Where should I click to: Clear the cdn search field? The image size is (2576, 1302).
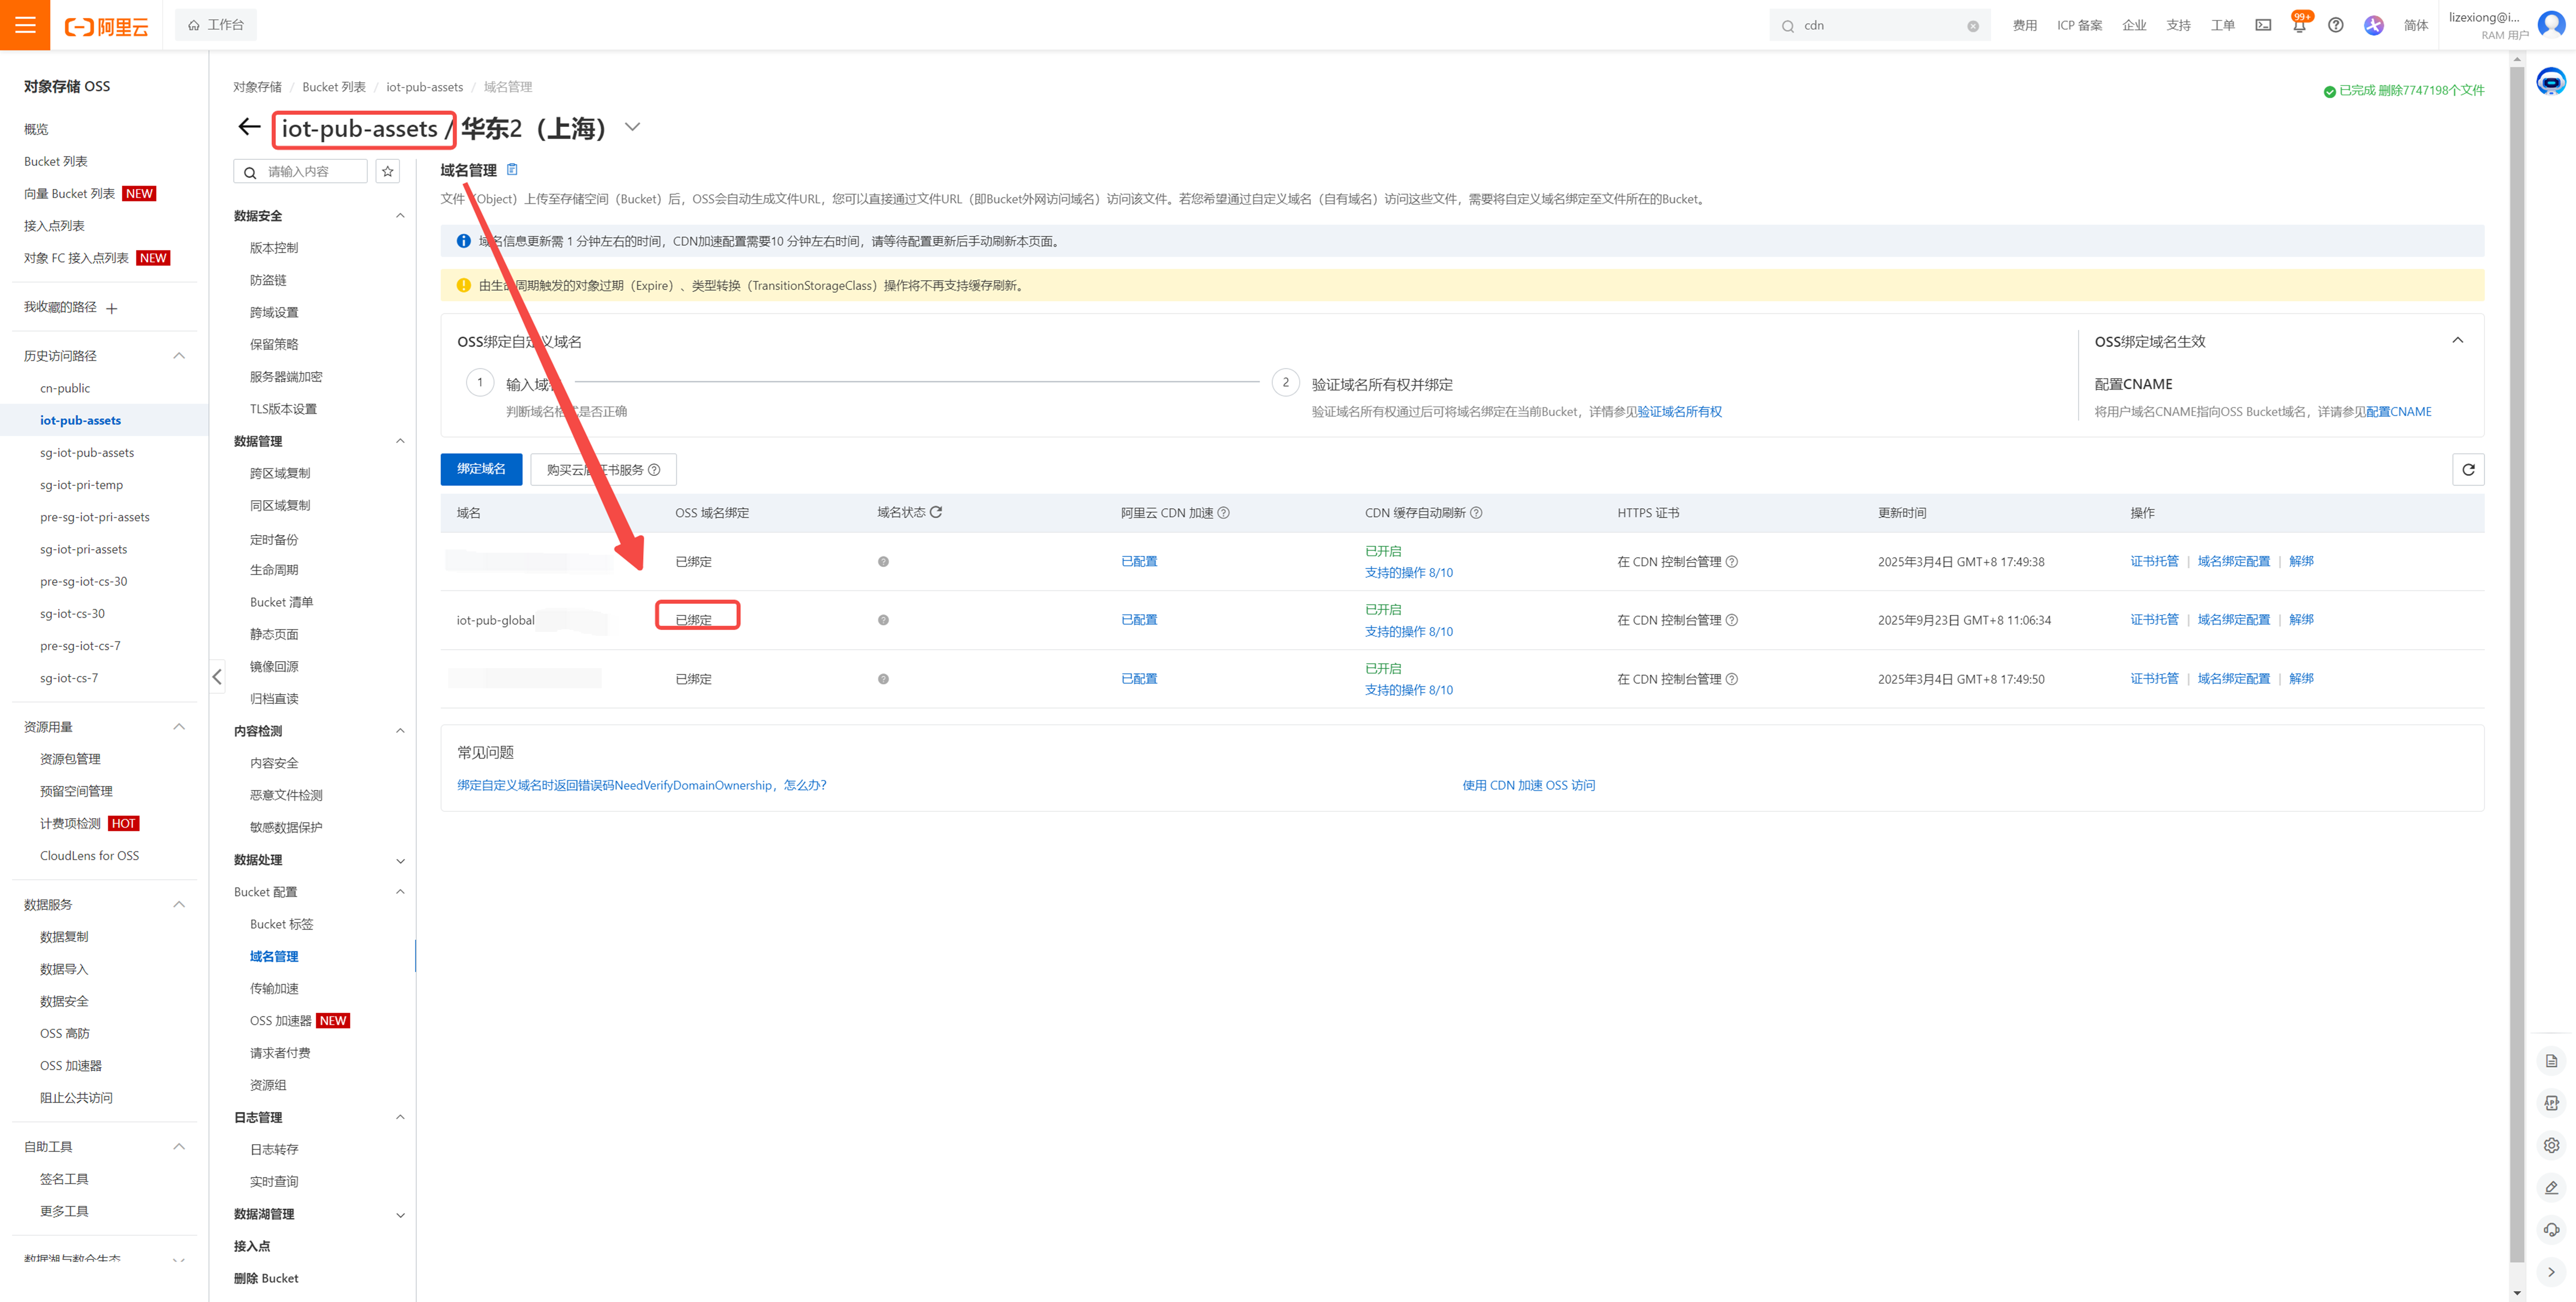coord(1972,26)
